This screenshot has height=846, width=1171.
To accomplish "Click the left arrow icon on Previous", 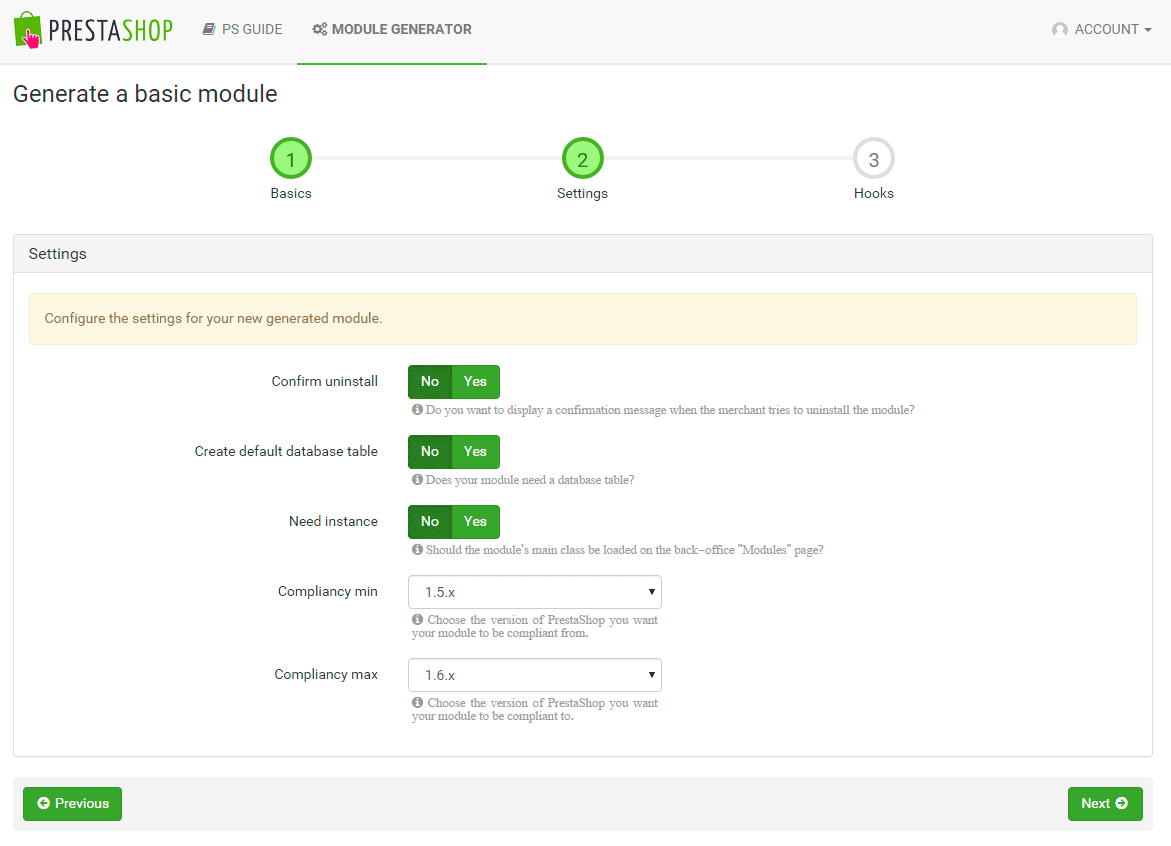I will tap(44, 803).
